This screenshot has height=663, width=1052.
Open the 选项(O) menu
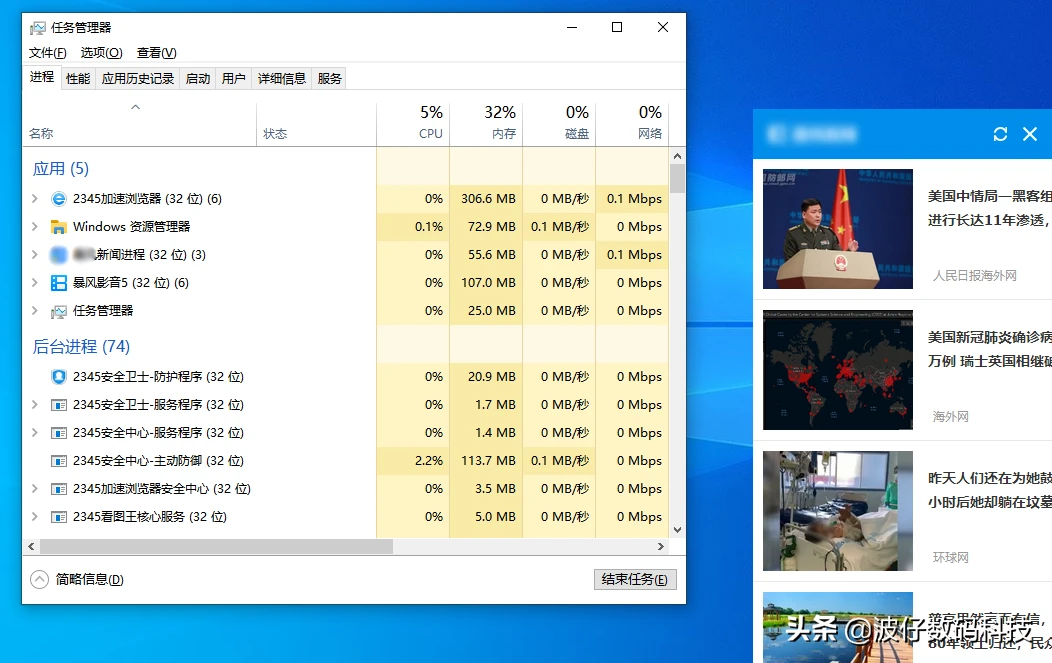[x=101, y=53]
